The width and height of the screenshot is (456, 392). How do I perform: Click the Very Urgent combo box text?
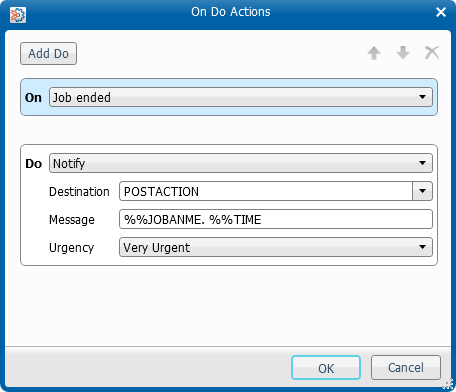click(157, 247)
